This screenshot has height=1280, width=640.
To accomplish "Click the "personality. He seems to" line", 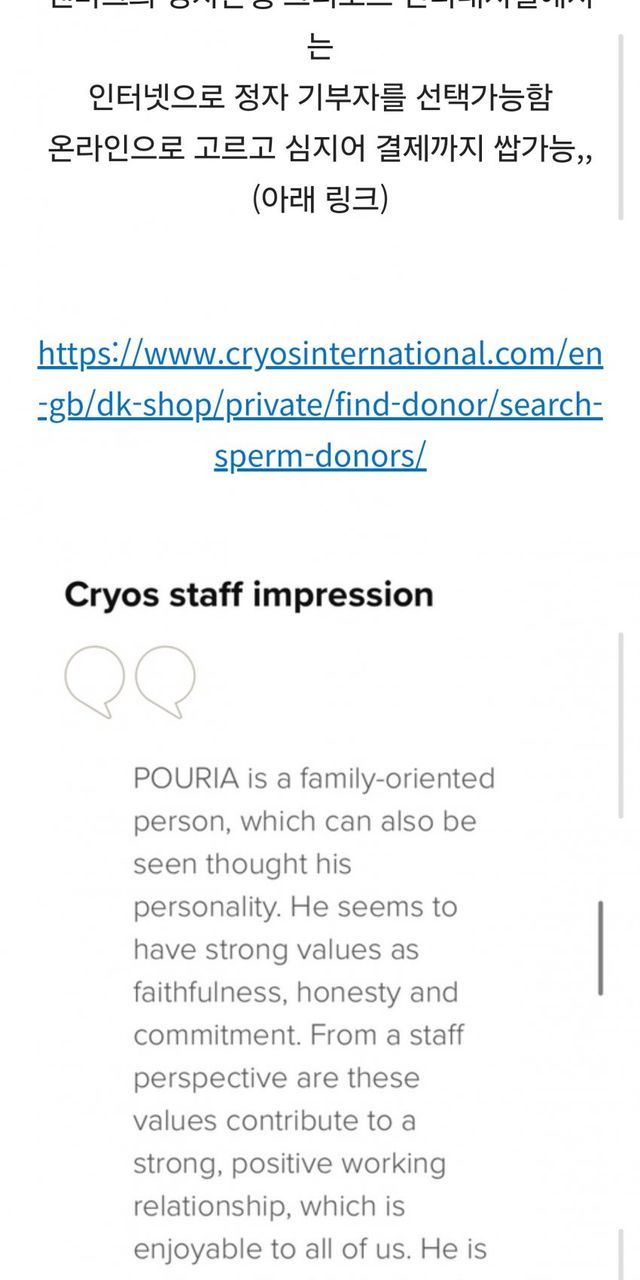I will [295, 907].
